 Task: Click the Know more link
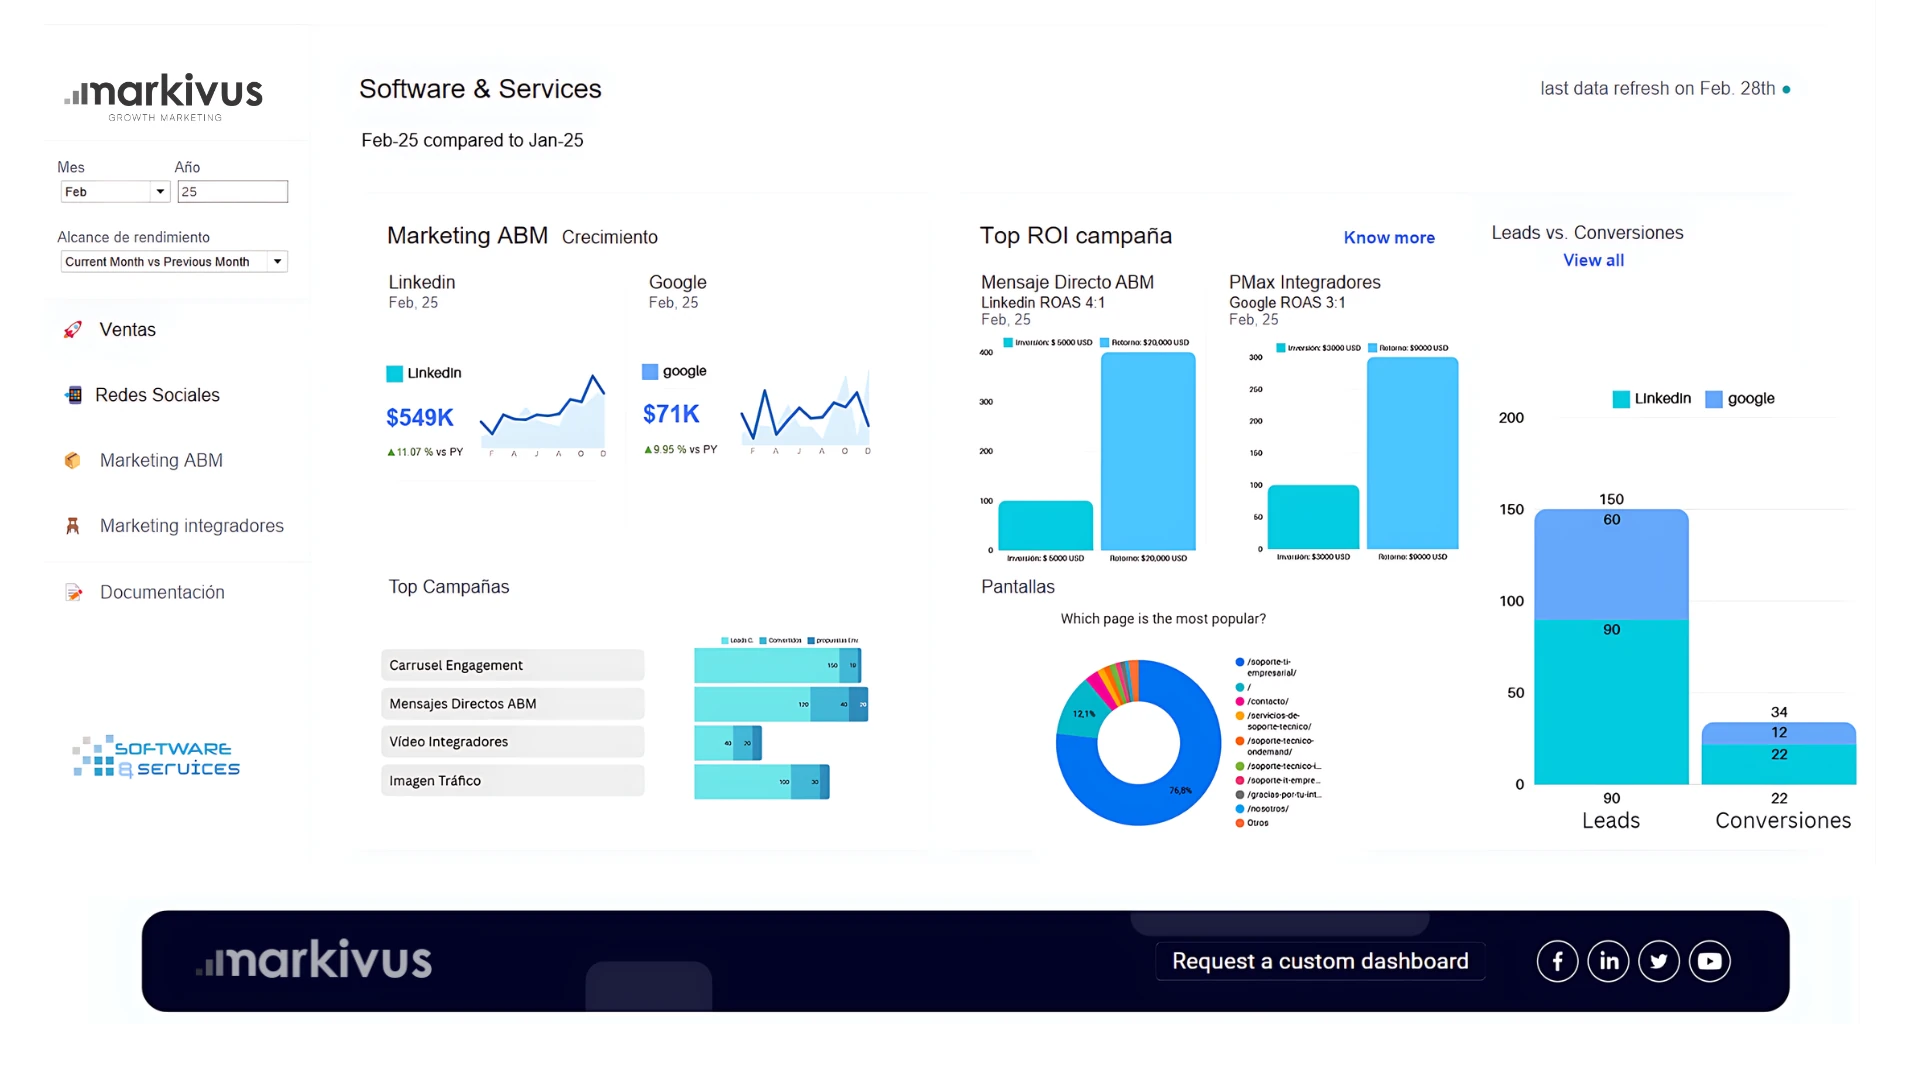[1389, 237]
